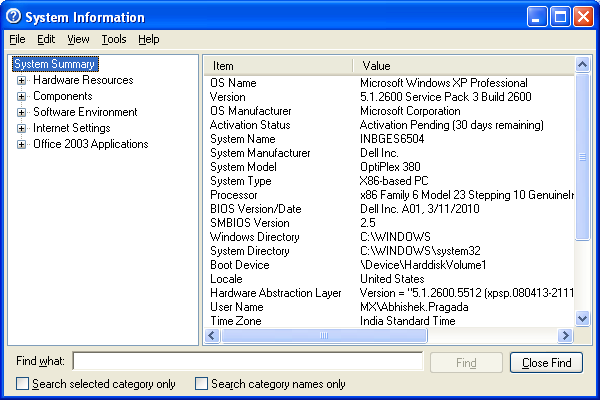Select the OS Name row
Image resolution: width=600 pixels, height=400 pixels.
coord(390,83)
